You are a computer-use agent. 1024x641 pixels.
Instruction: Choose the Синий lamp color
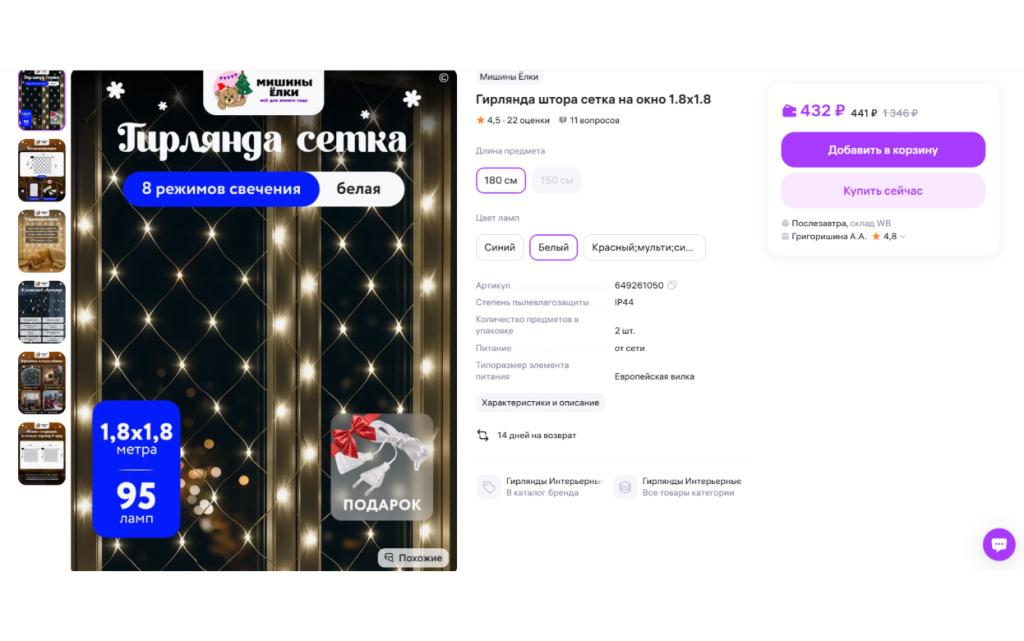click(500, 247)
